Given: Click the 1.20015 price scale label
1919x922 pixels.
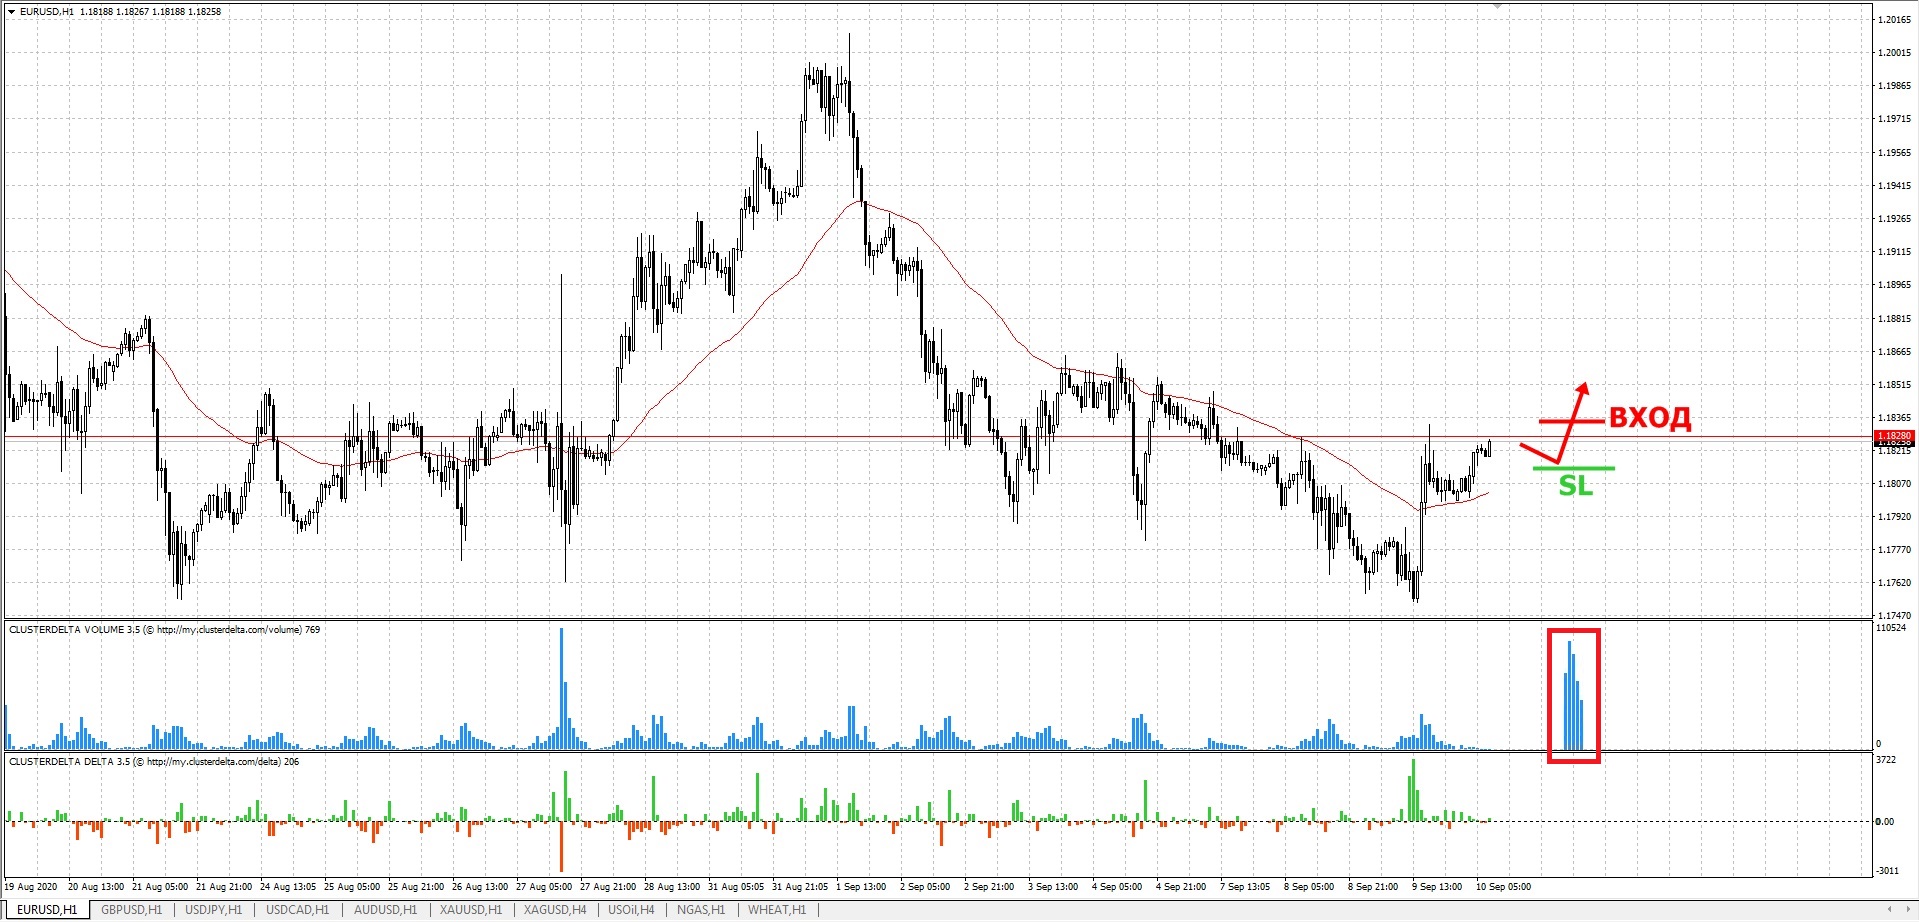Looking at the screenshot, I should [x=1894, y=53].
